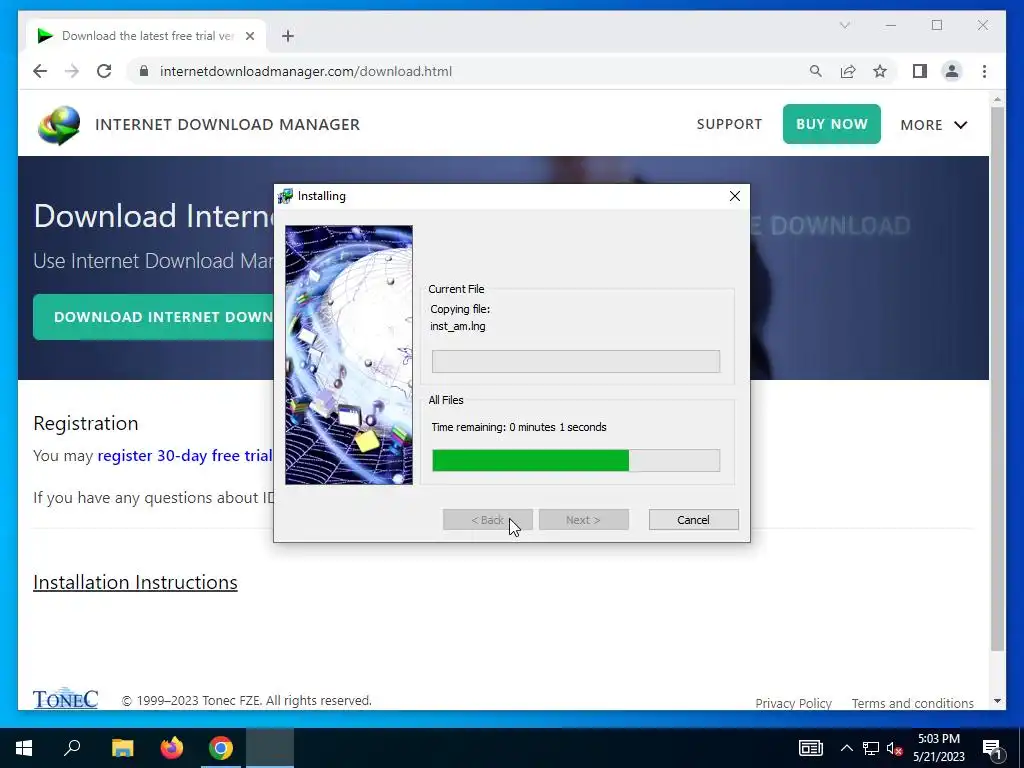Launch Firefox from taskbar
The image size is (1024, 768).
tap(172, 748)
